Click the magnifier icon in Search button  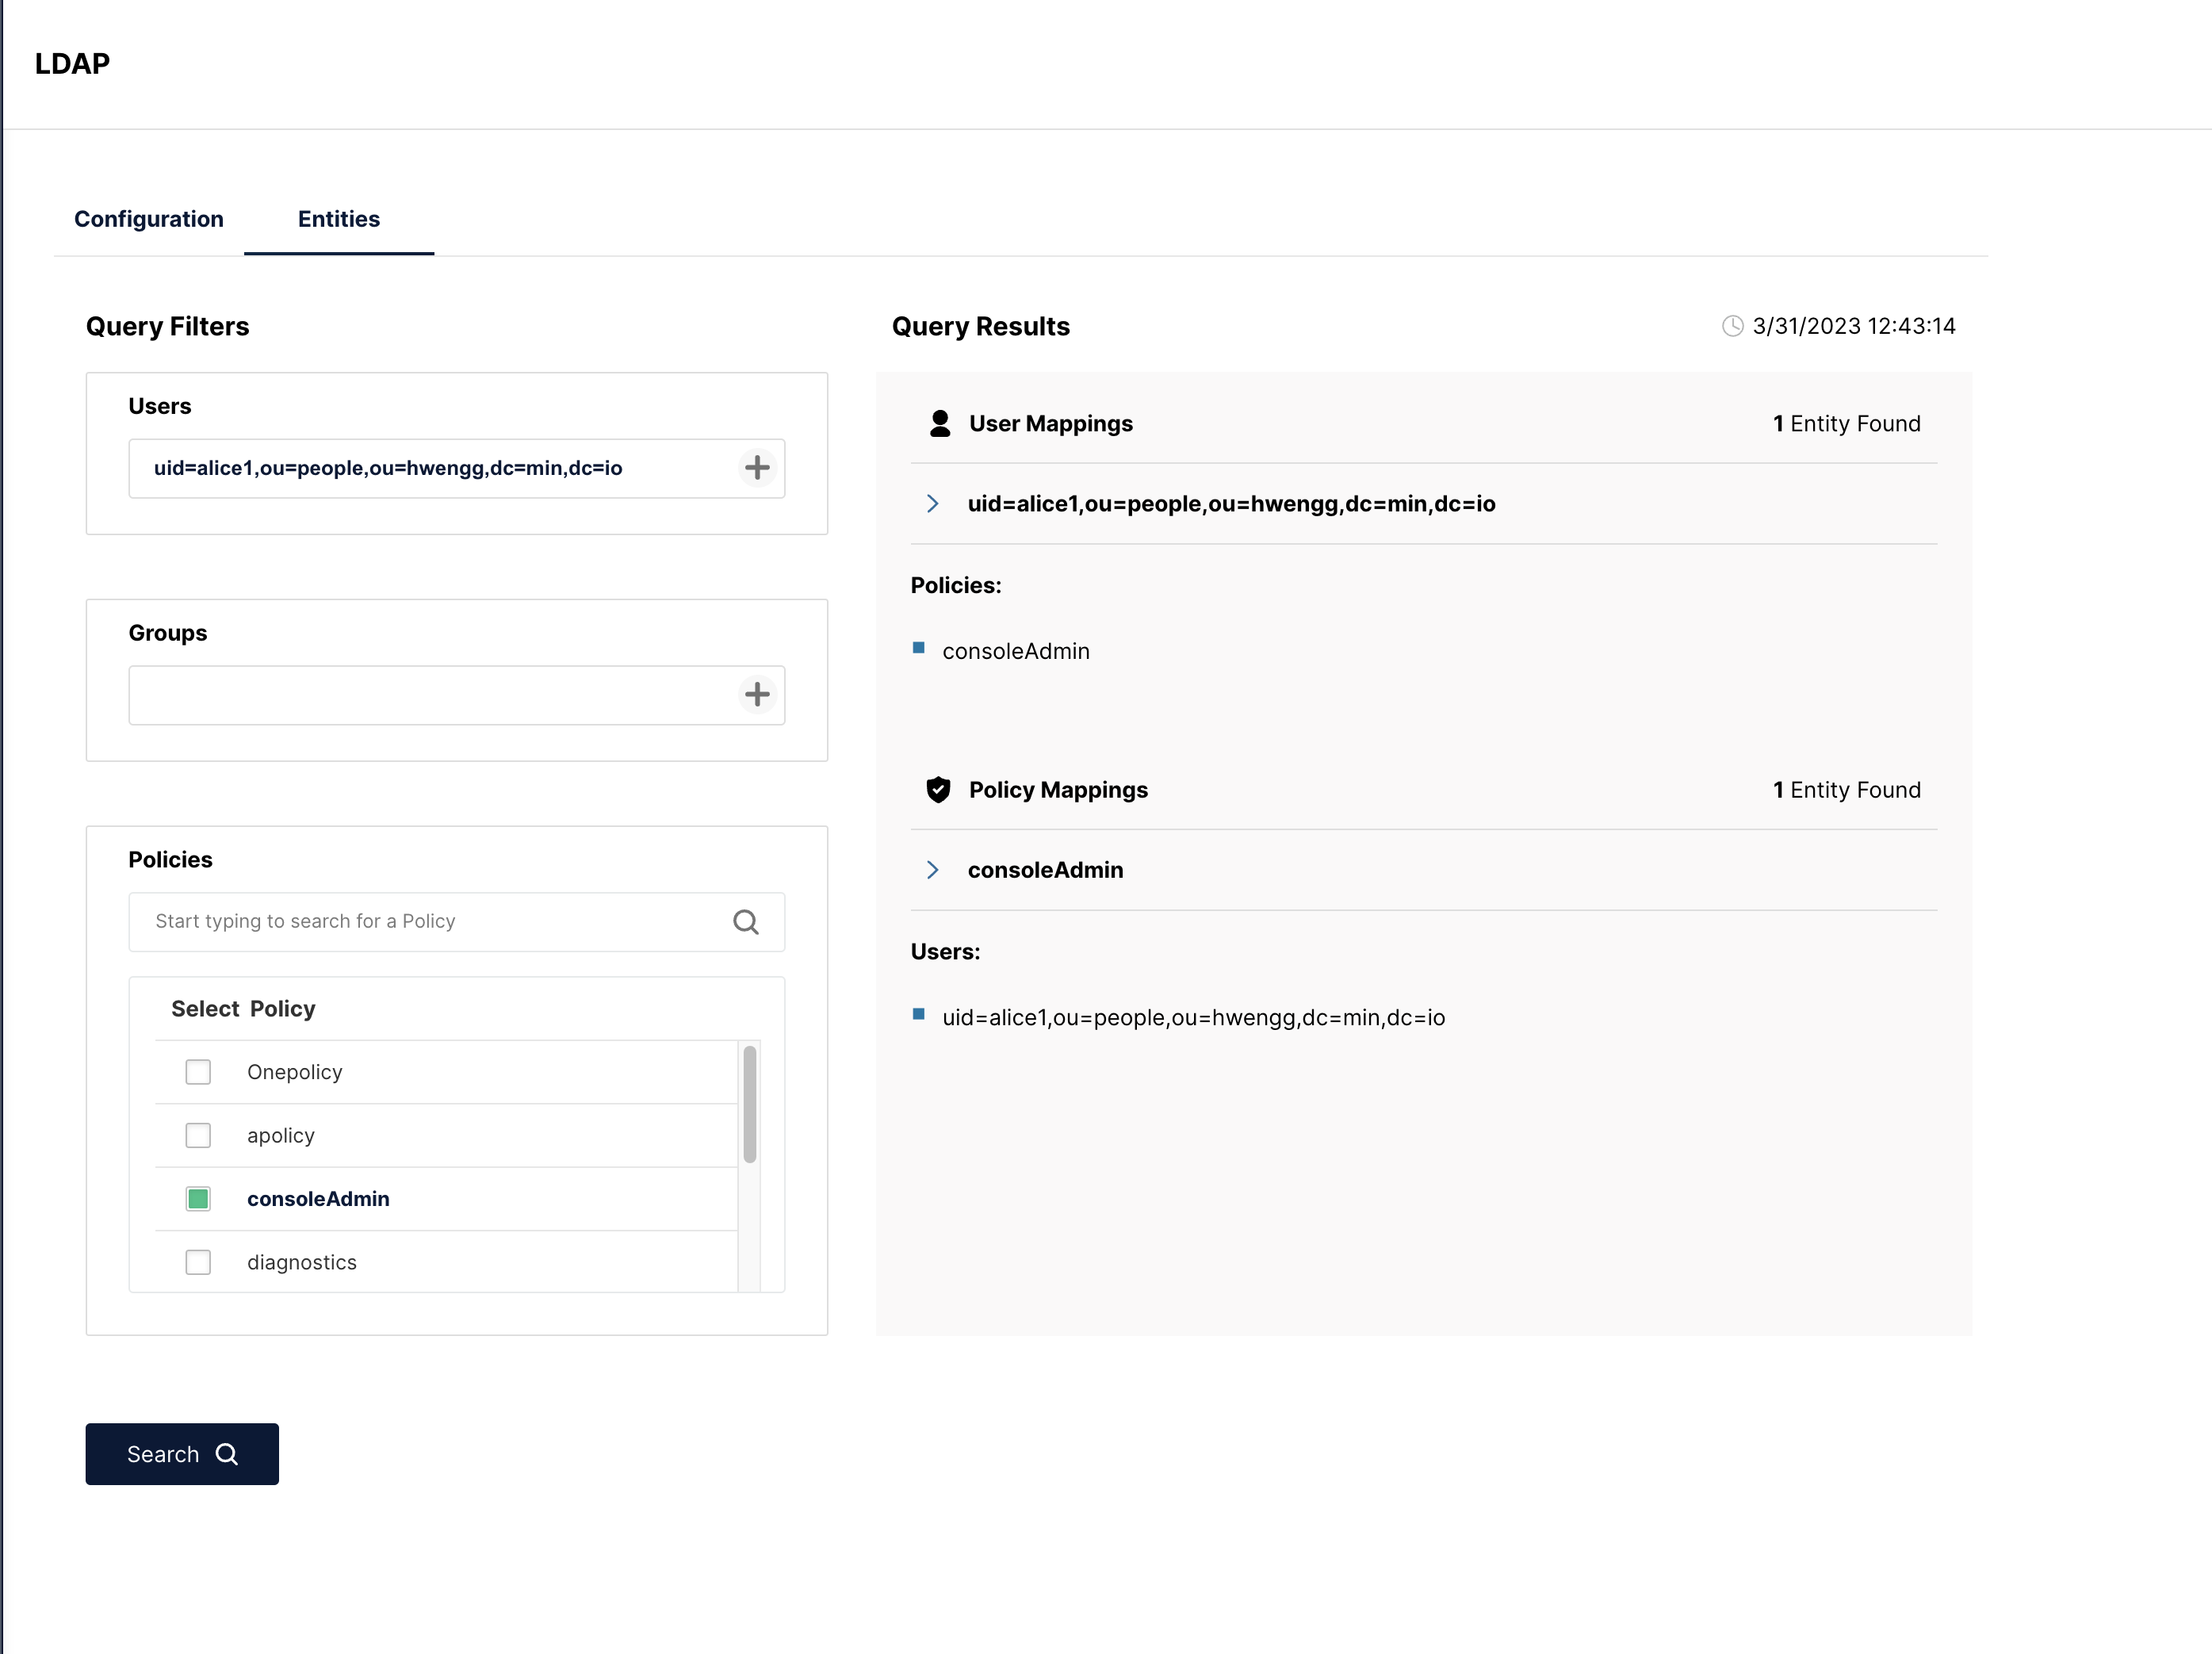227,1454
